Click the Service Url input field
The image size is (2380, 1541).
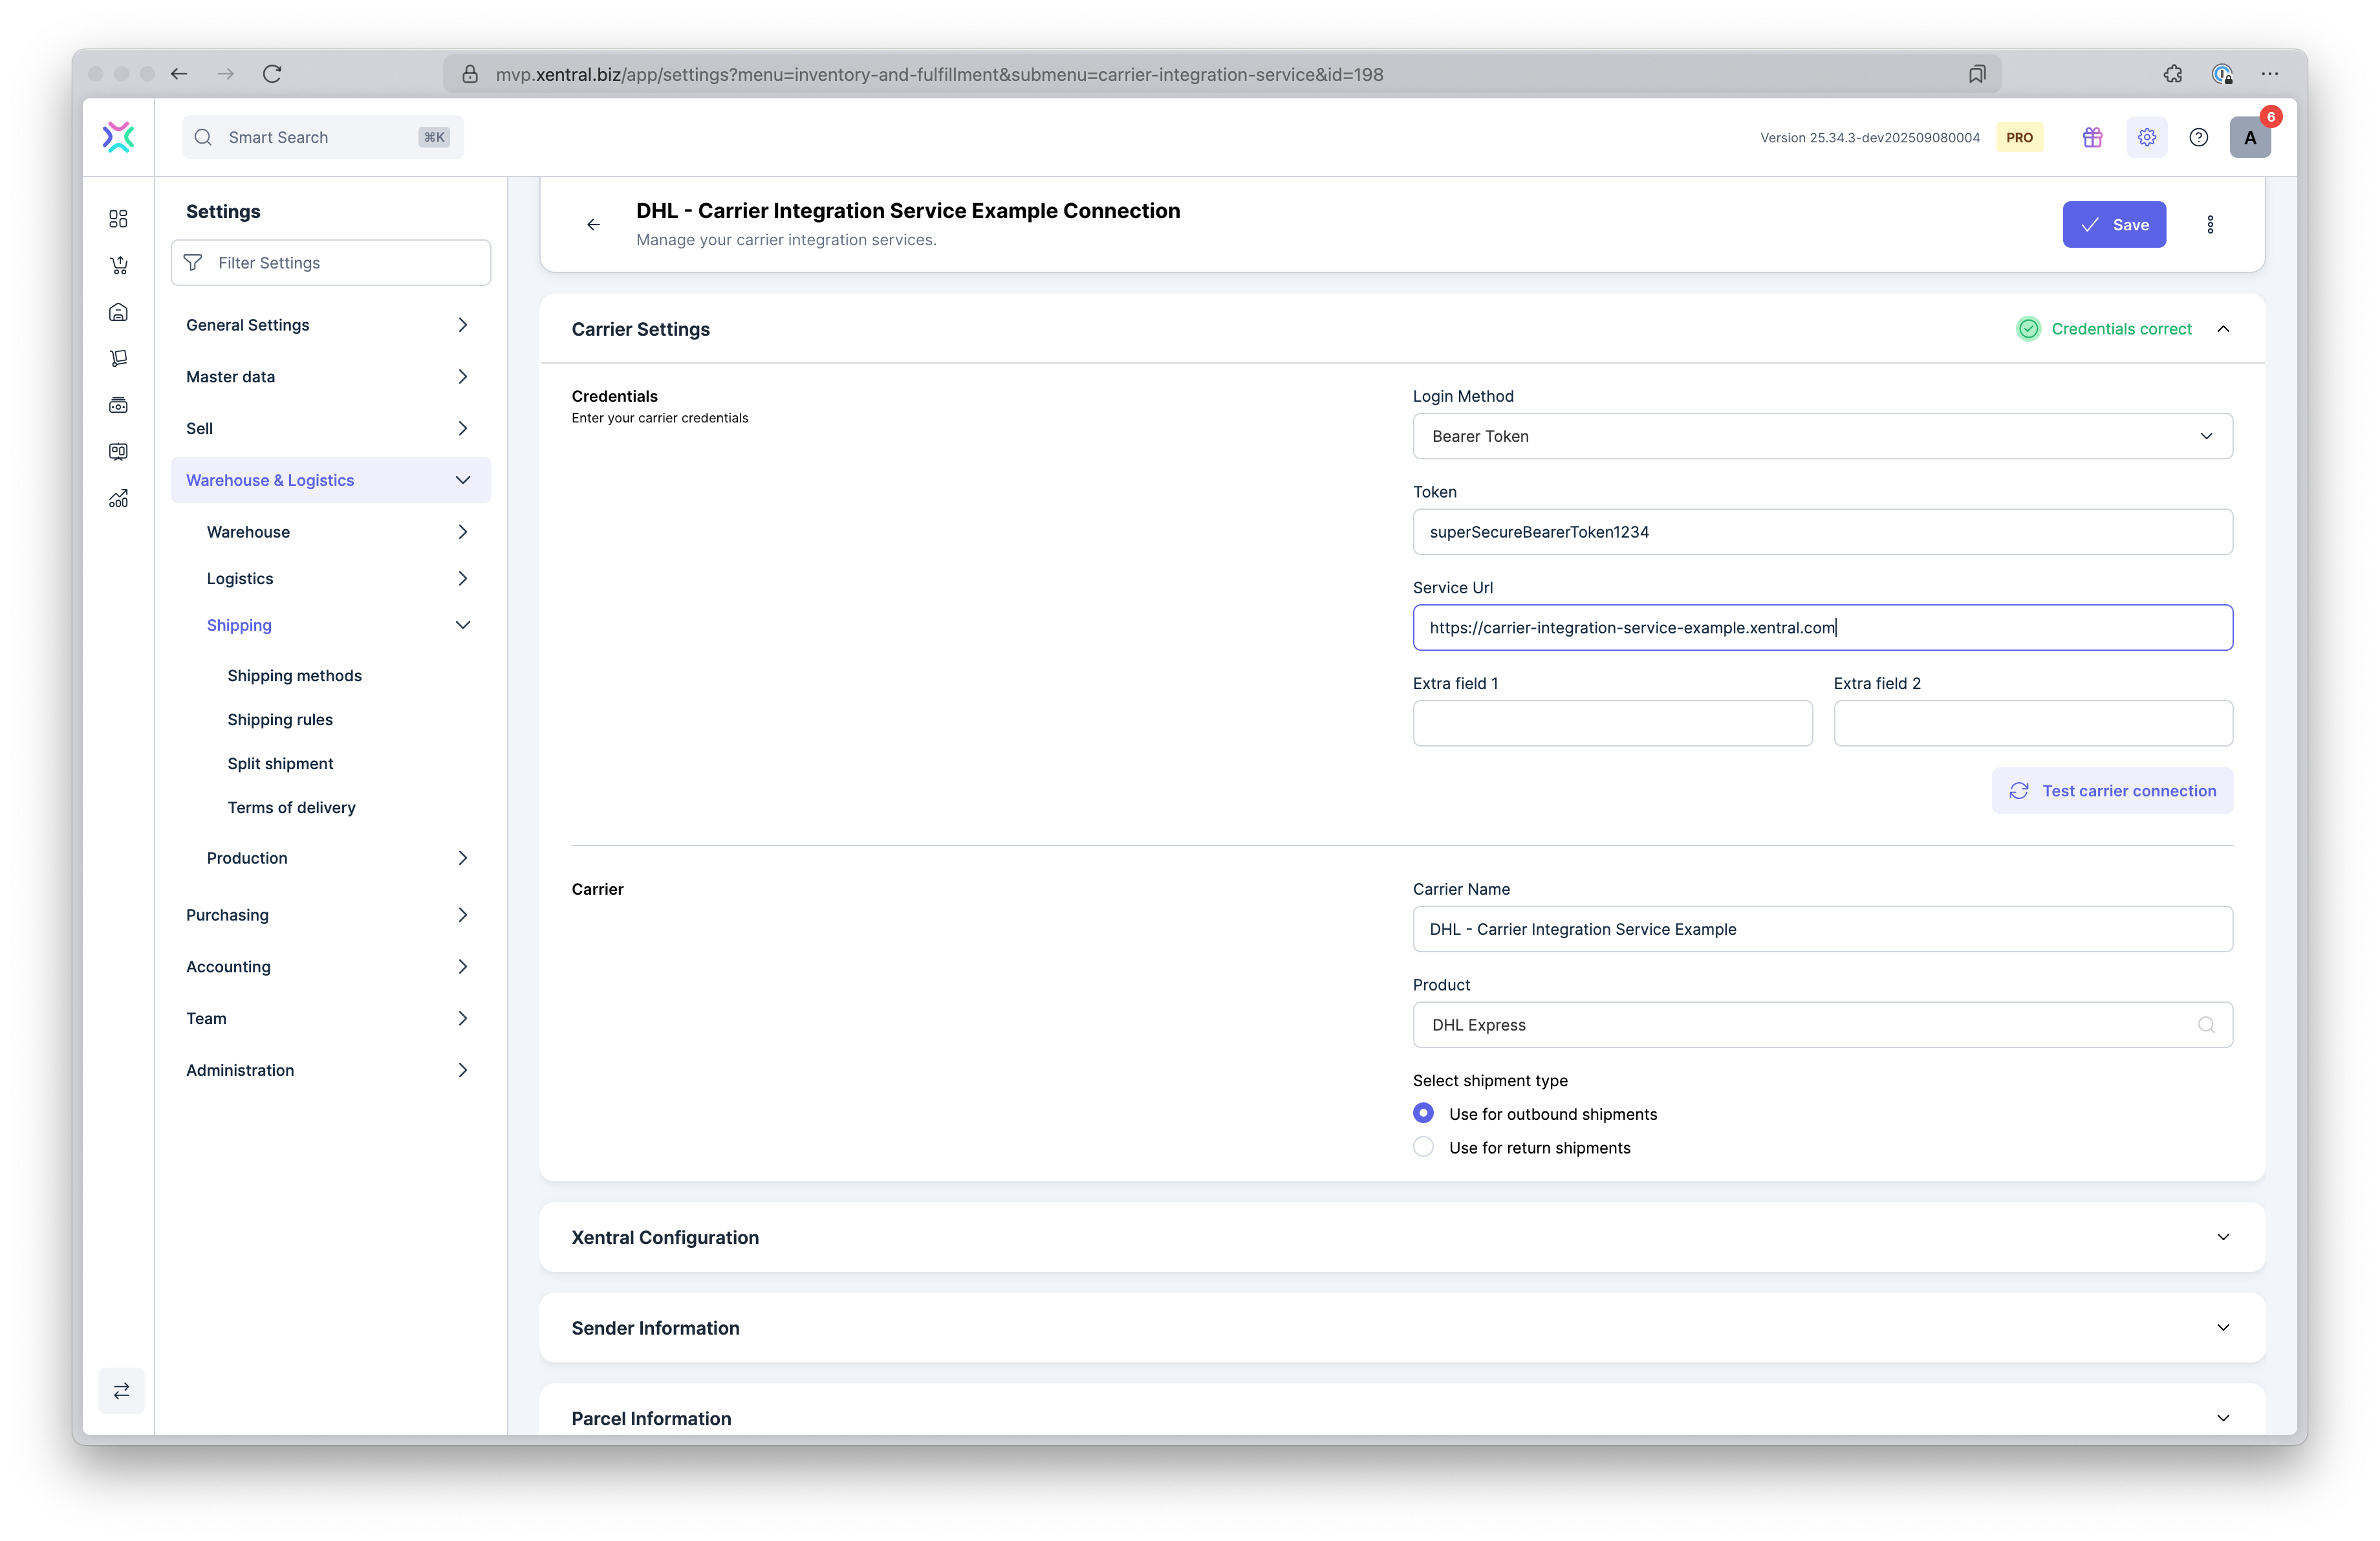coord(1822,627)
